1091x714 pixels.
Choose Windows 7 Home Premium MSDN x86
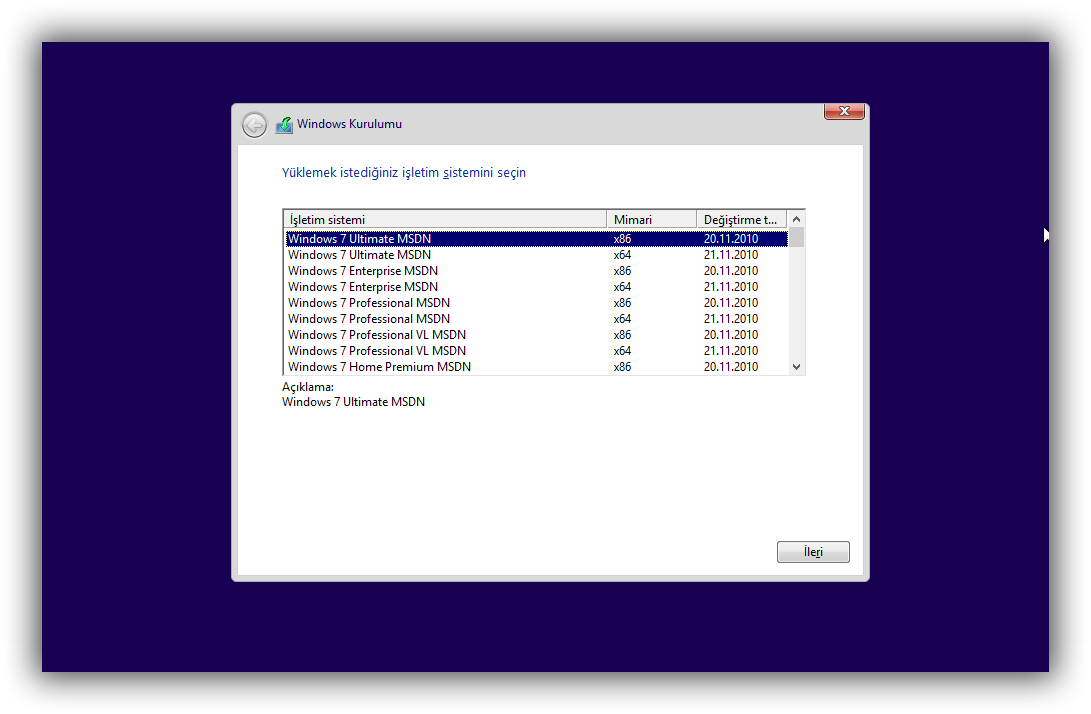(x=379, y=367)
